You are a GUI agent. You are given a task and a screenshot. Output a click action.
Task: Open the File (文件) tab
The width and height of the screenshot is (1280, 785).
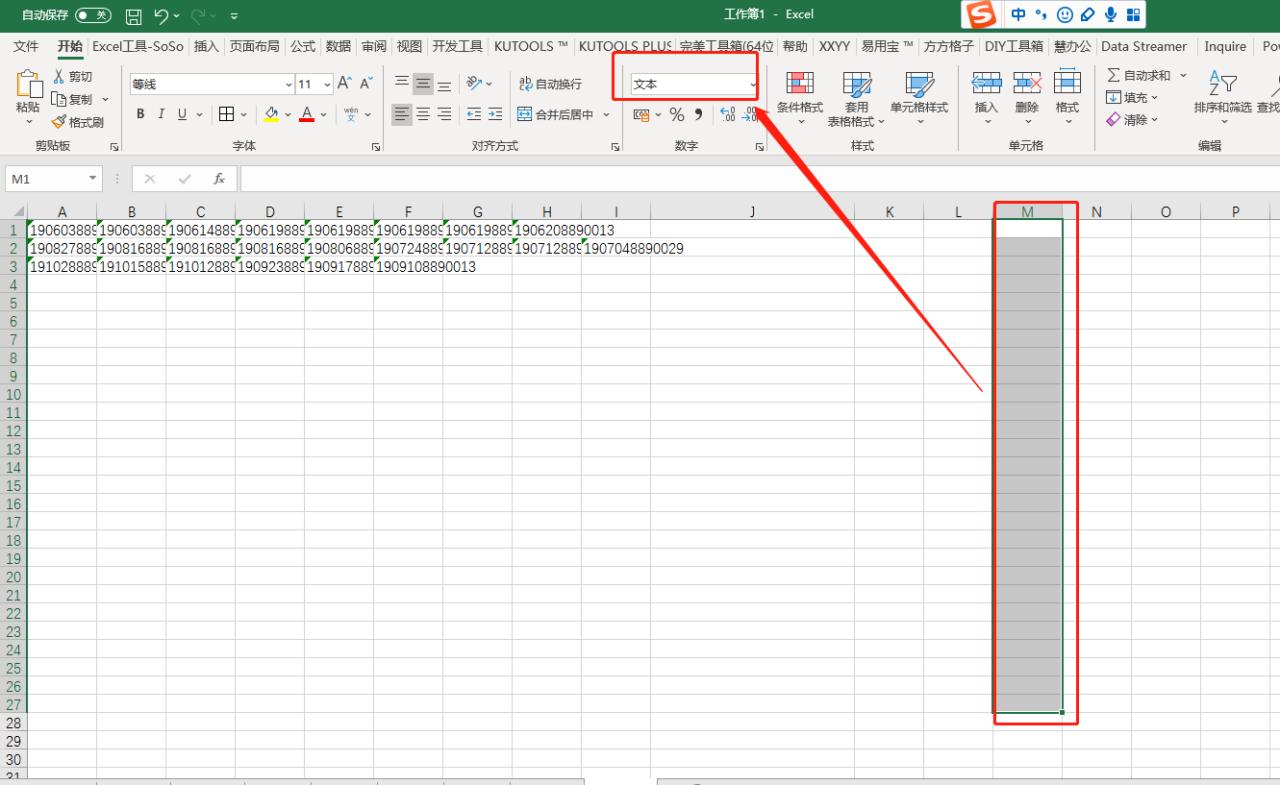[26, 46]
